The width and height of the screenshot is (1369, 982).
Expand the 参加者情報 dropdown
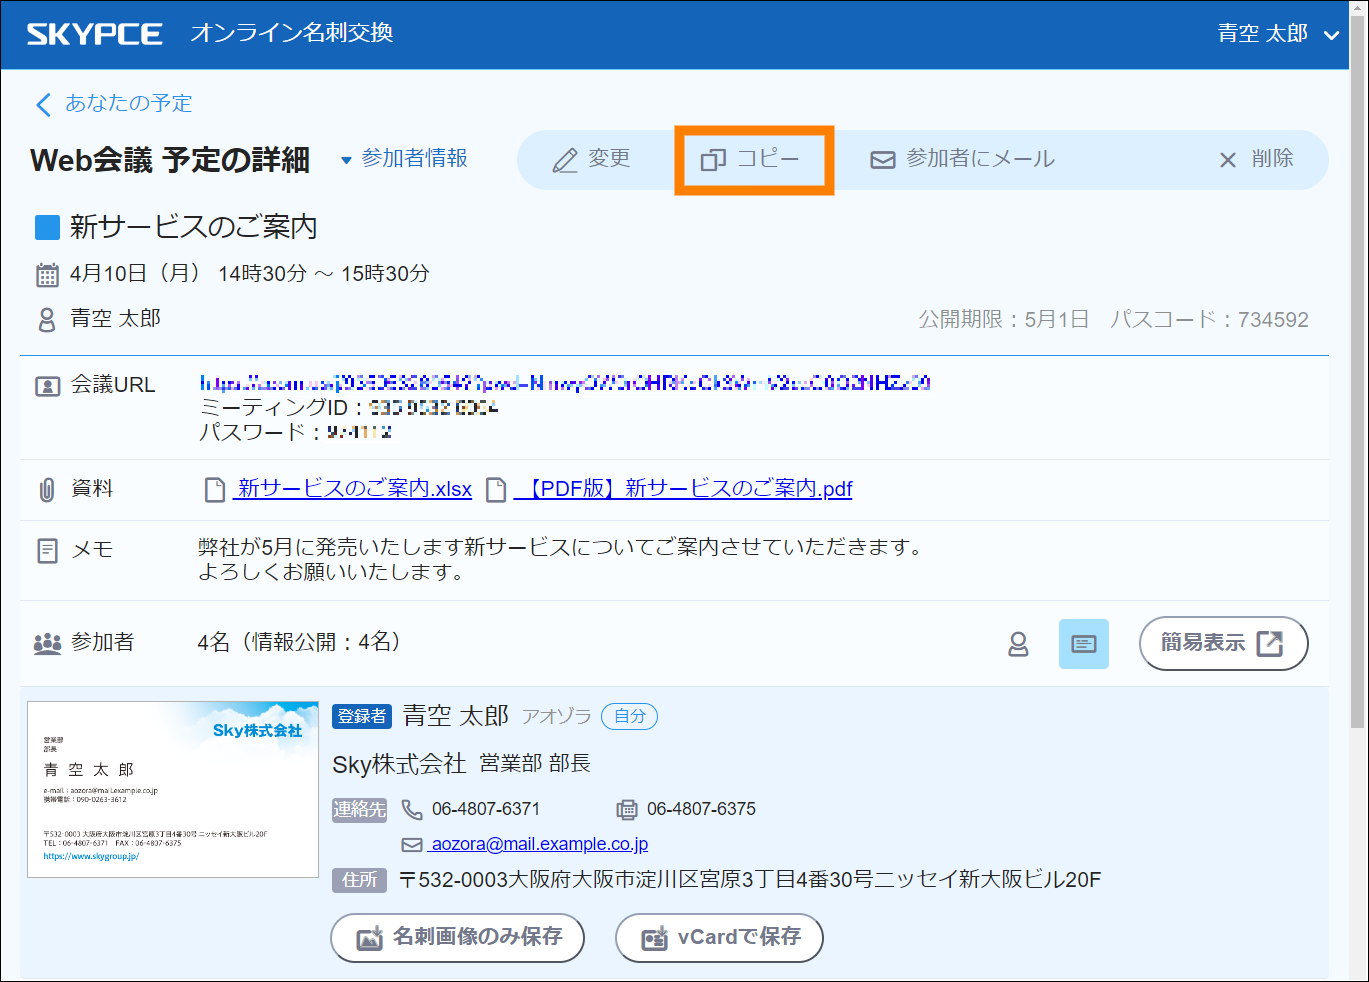[404, 159]
